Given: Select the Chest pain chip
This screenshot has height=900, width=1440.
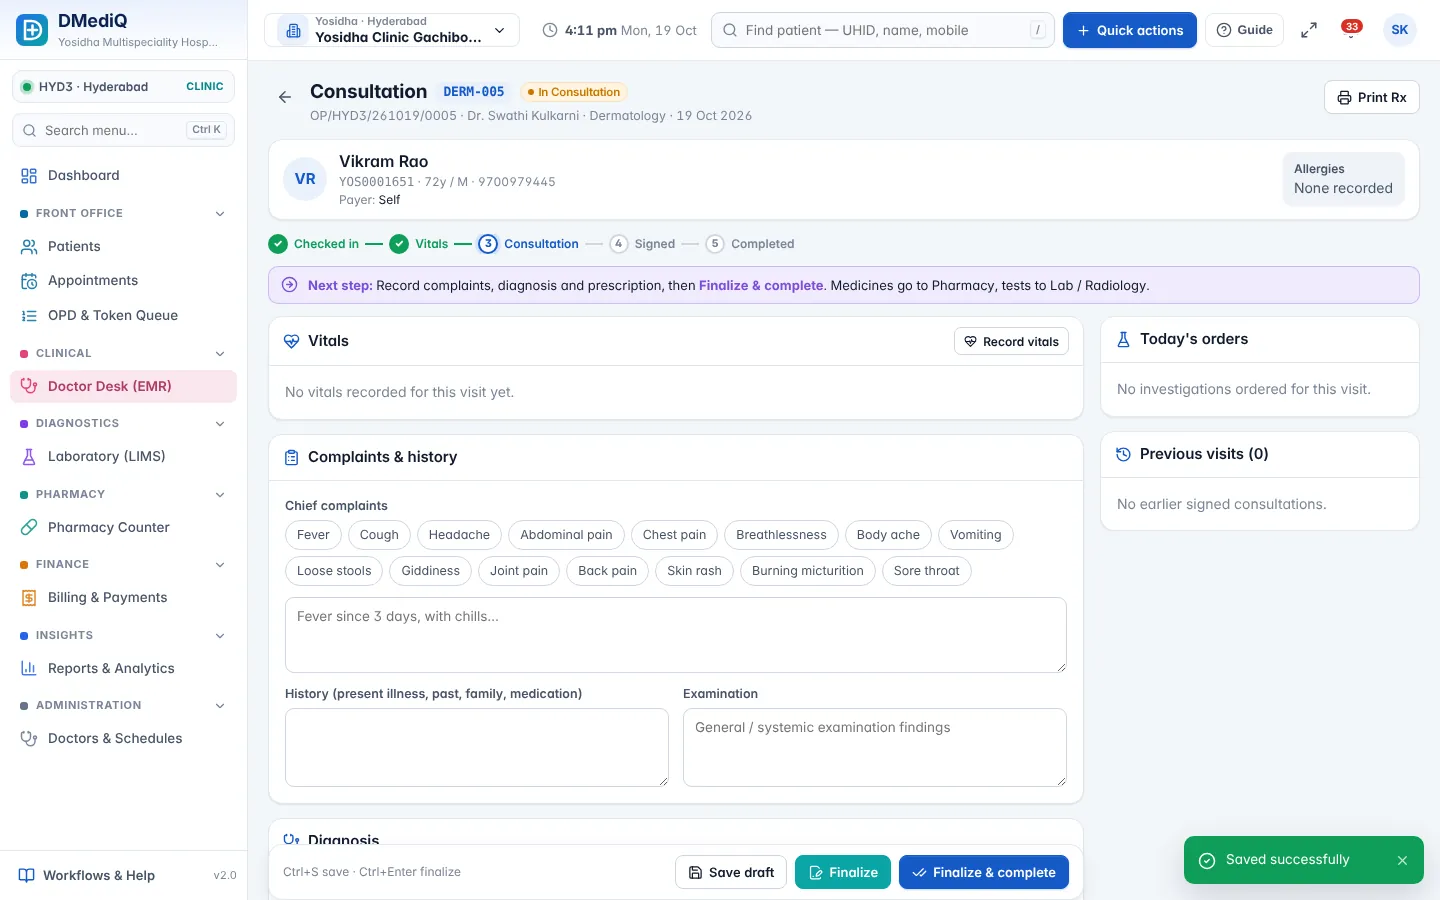Looking at the screenshot, I should click(674, 535).
